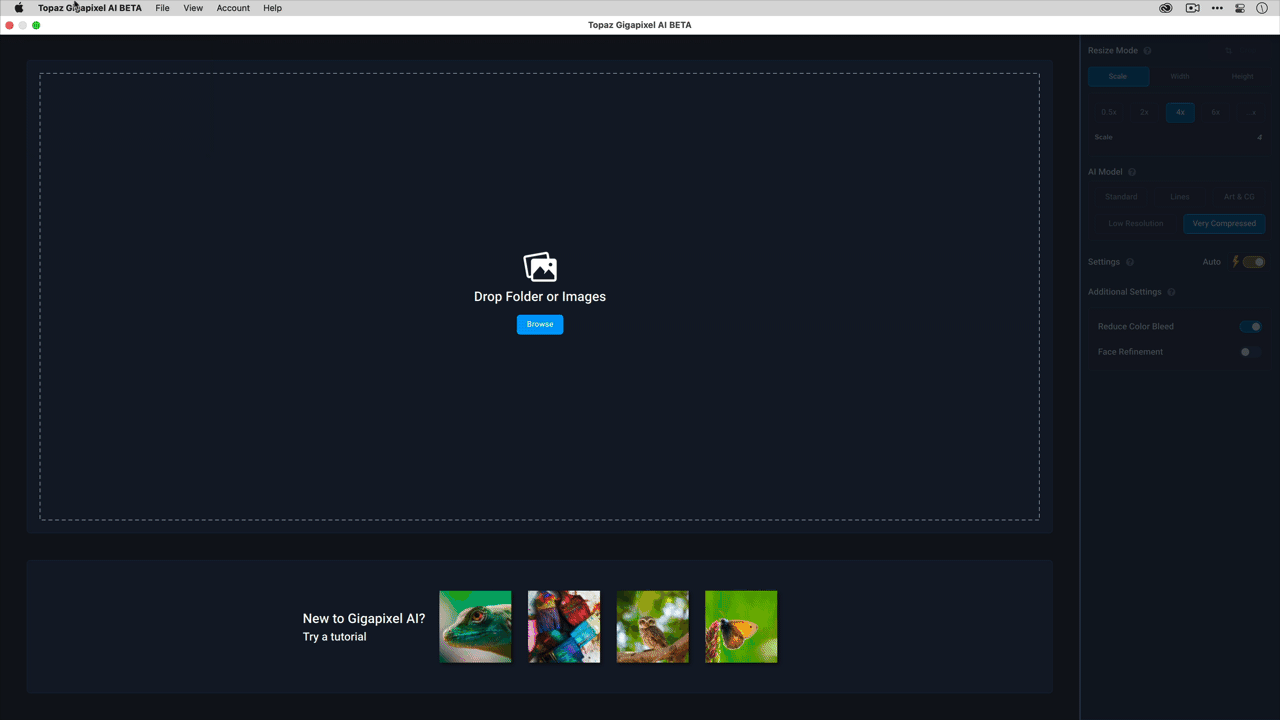Viewport: 1280px width, 720px height.
Task: Click the screen recording menu bar icon
Action: click(x=1192, y=8)
